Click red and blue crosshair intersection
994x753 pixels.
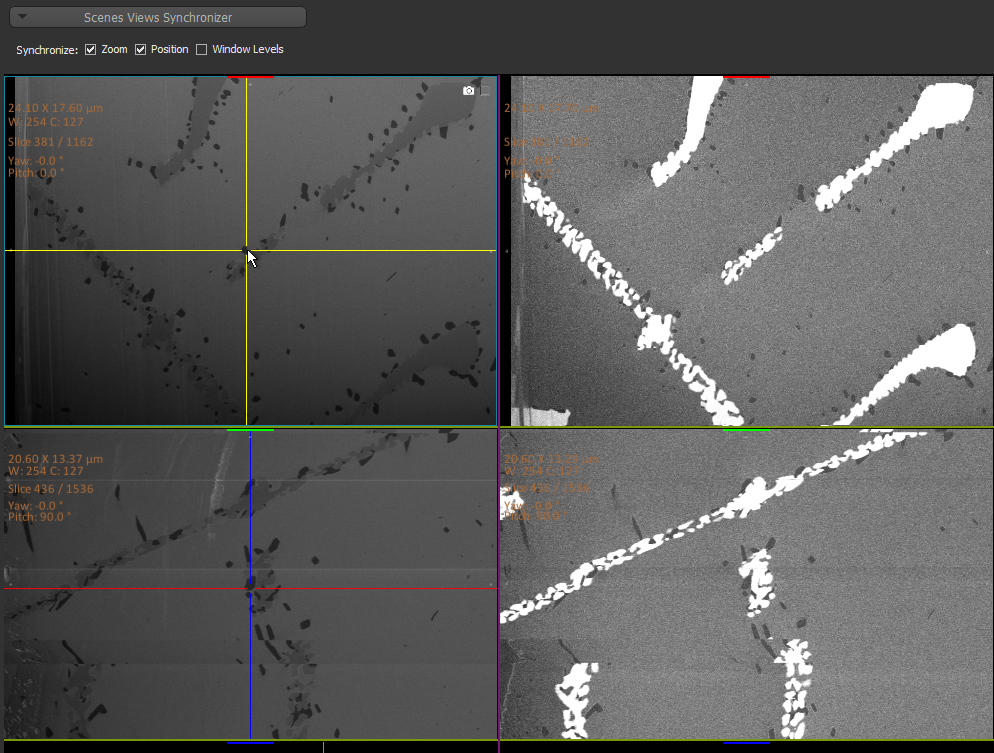pyautogui.click(x=250, y=588)
